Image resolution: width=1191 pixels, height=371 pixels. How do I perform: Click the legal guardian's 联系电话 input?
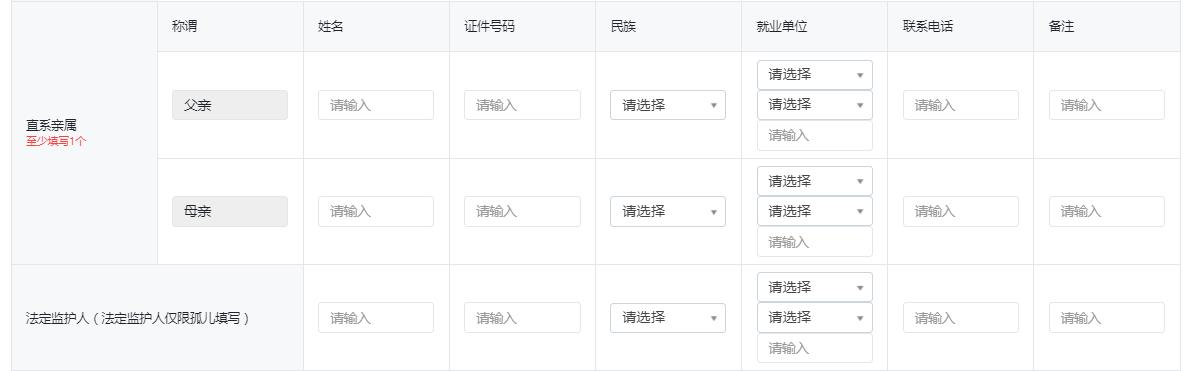960,318
